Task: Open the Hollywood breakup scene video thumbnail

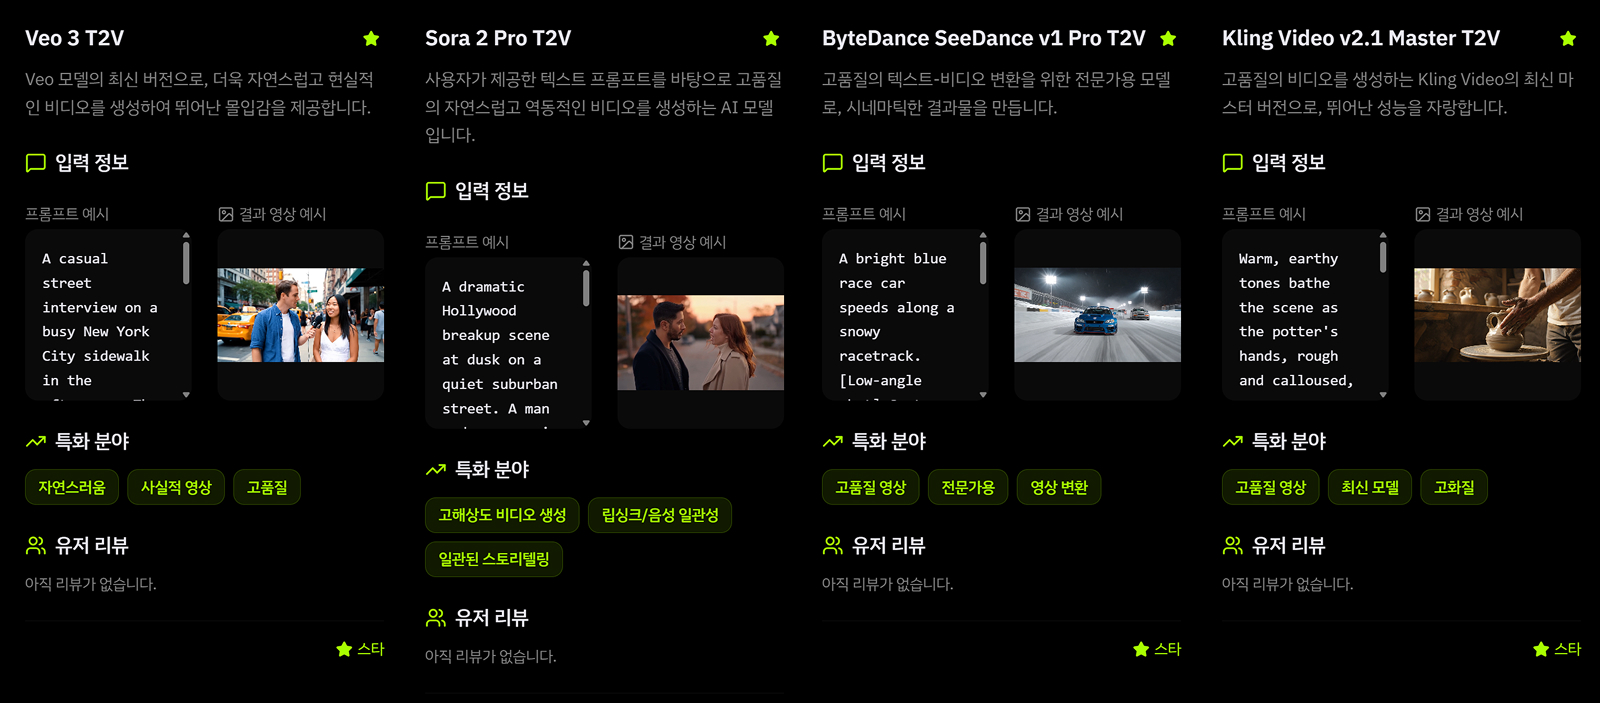Action: [x=701, y=343]
